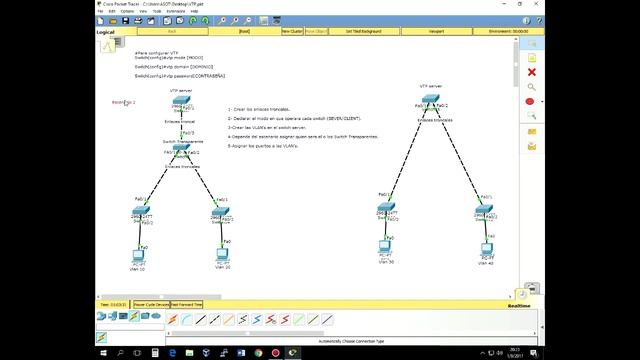This screenshot has height=360, width=640.
Task: Select the Add Complex PDU open envelope
Action: pyautogui.click(x=532, y=146)
